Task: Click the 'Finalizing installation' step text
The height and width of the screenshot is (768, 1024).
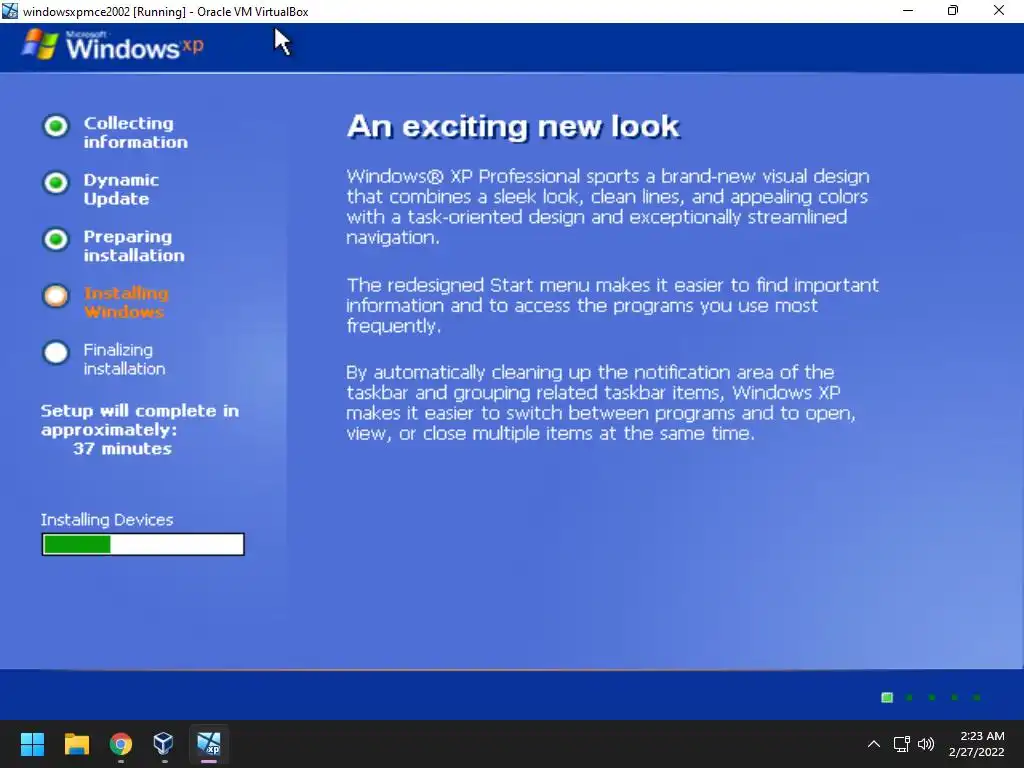Action: (124, 359)
